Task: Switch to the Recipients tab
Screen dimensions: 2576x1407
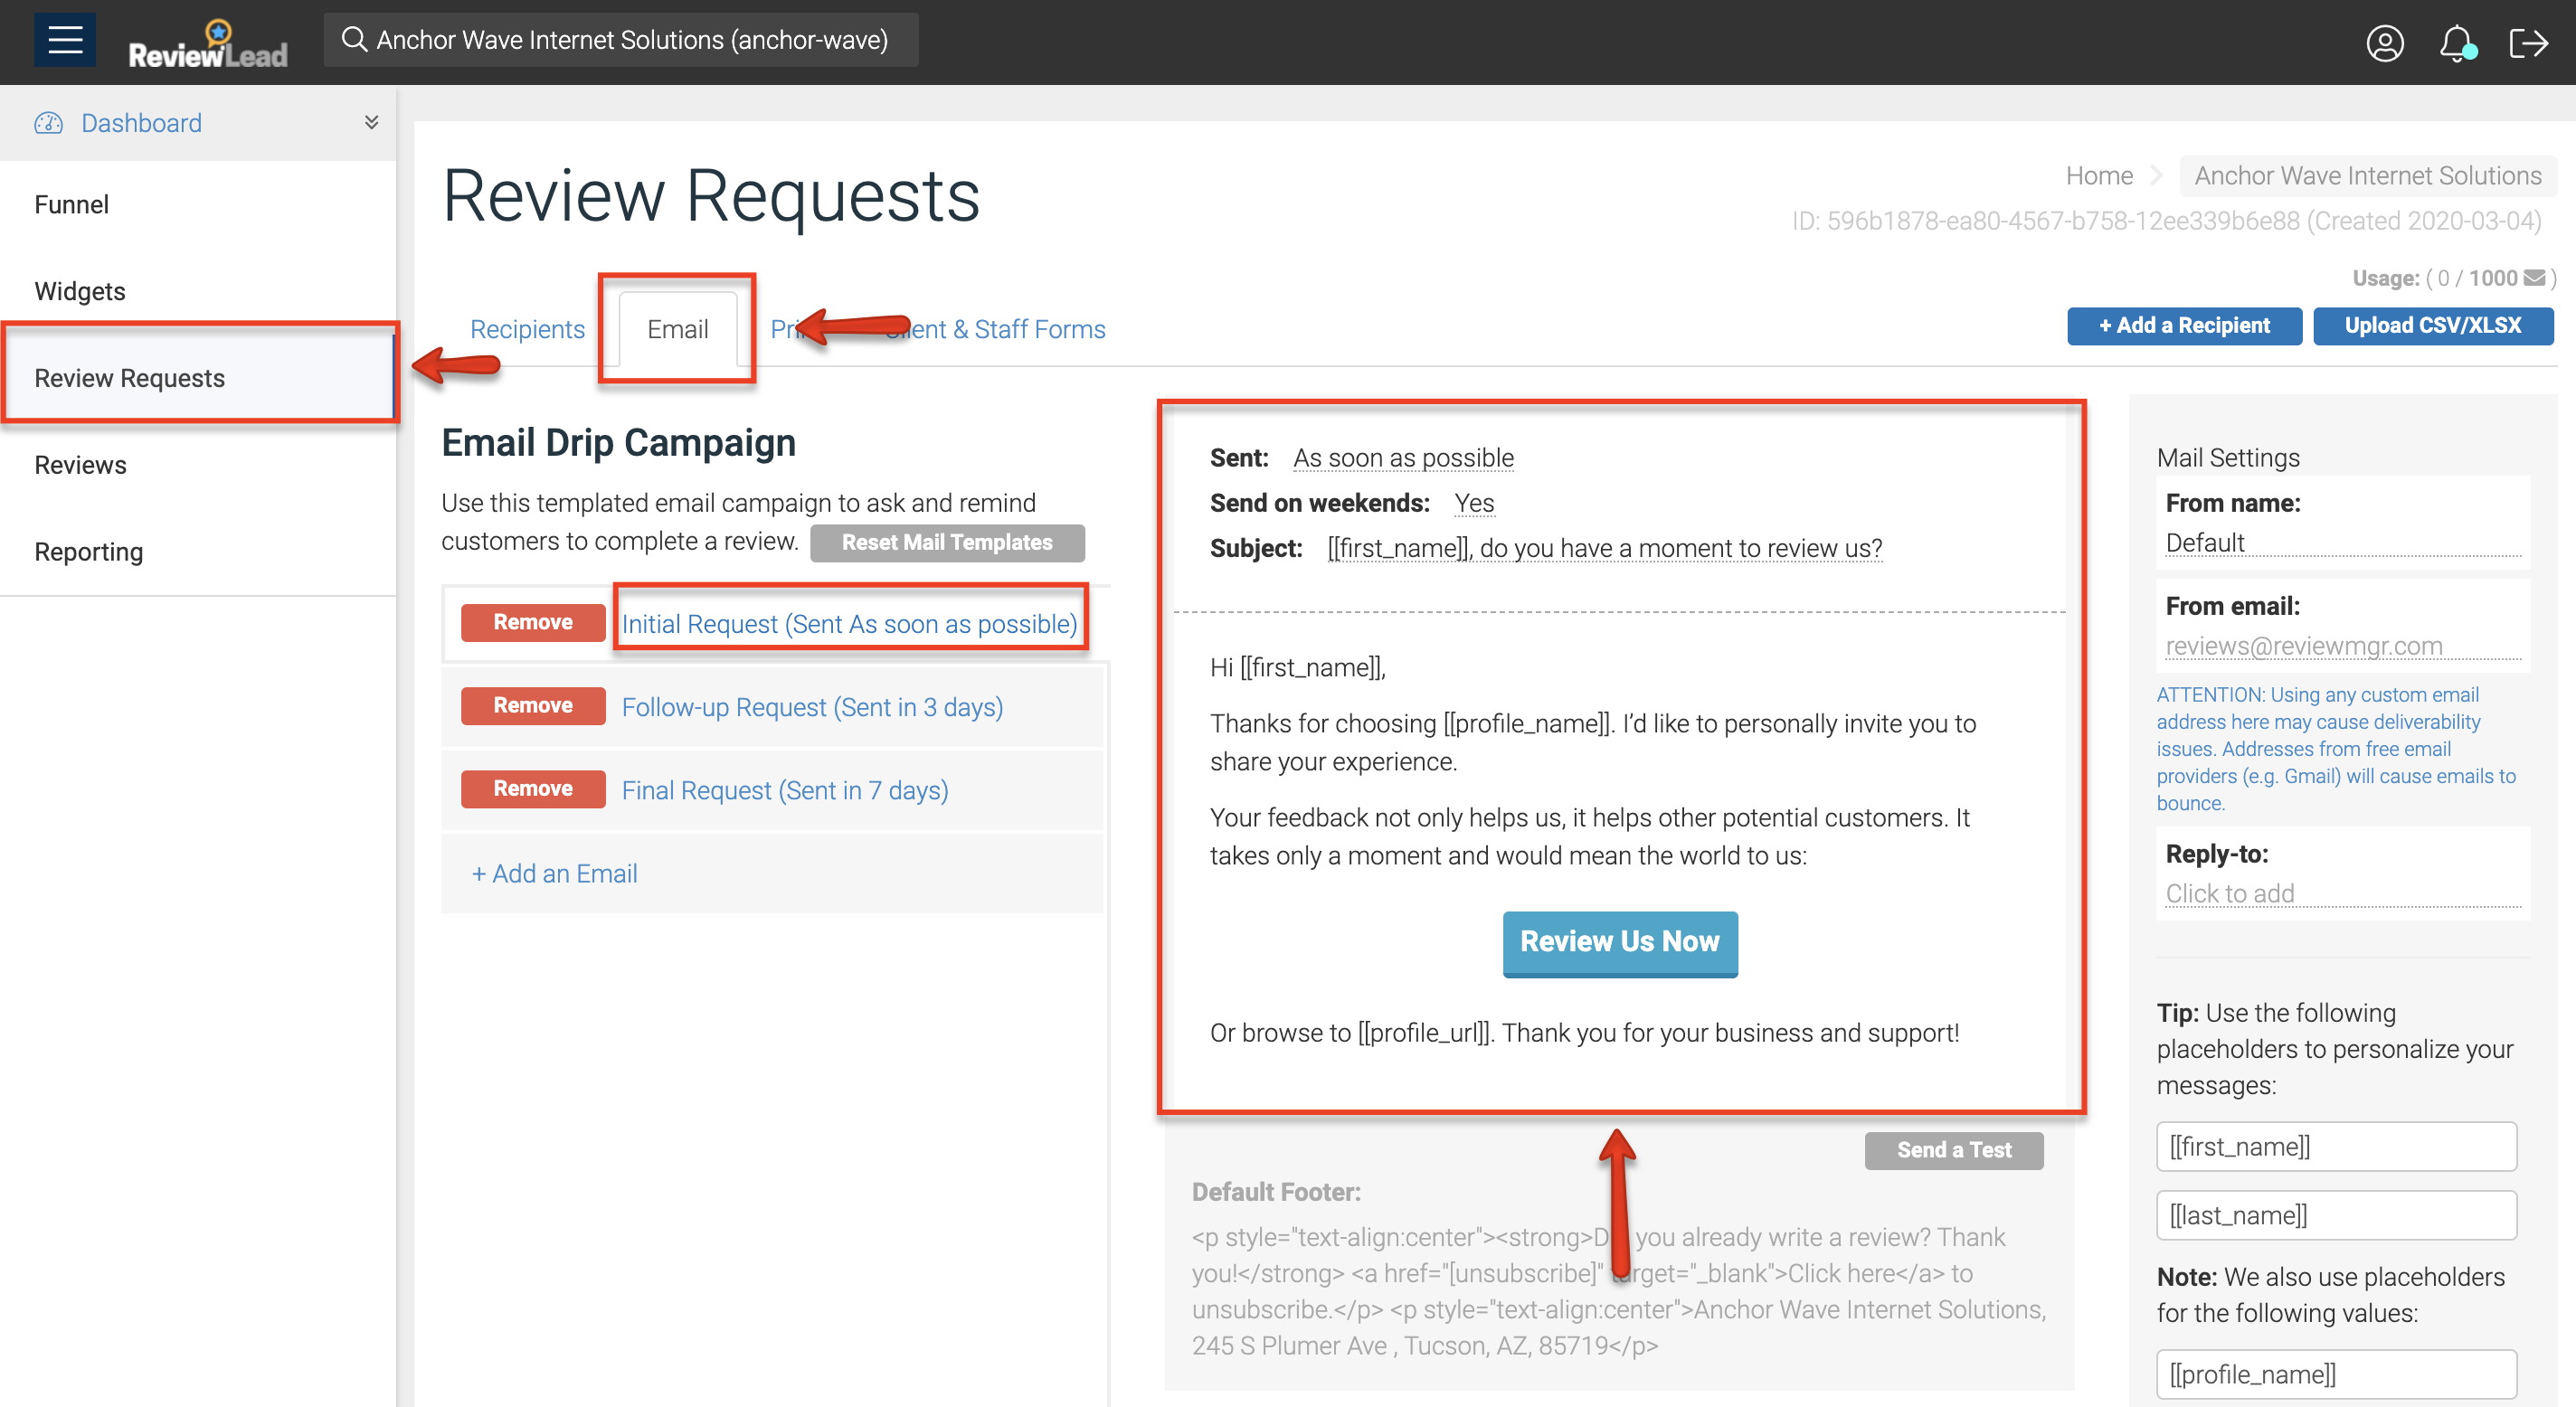Action: pos(527,329)
